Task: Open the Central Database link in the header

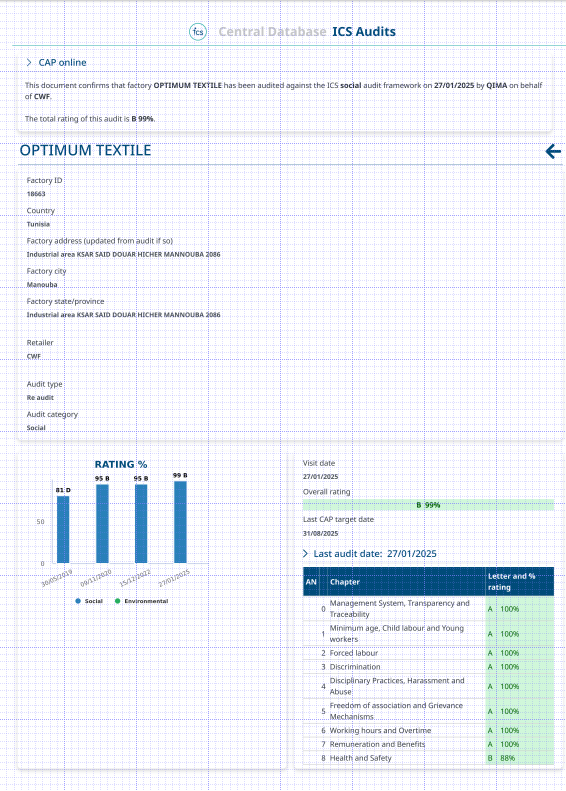Action: (x=272, y=32)
